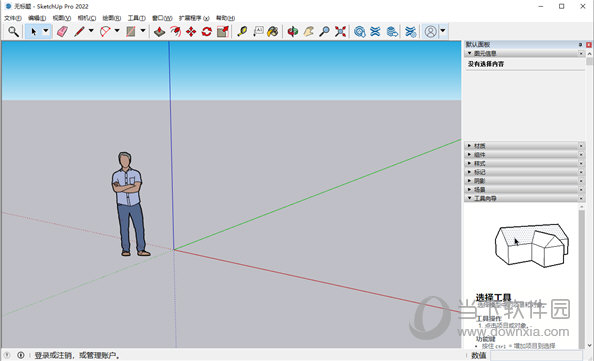Open the 3D Warehouse
This screenshot has height=361, width=594.
[x=360, y=31]
